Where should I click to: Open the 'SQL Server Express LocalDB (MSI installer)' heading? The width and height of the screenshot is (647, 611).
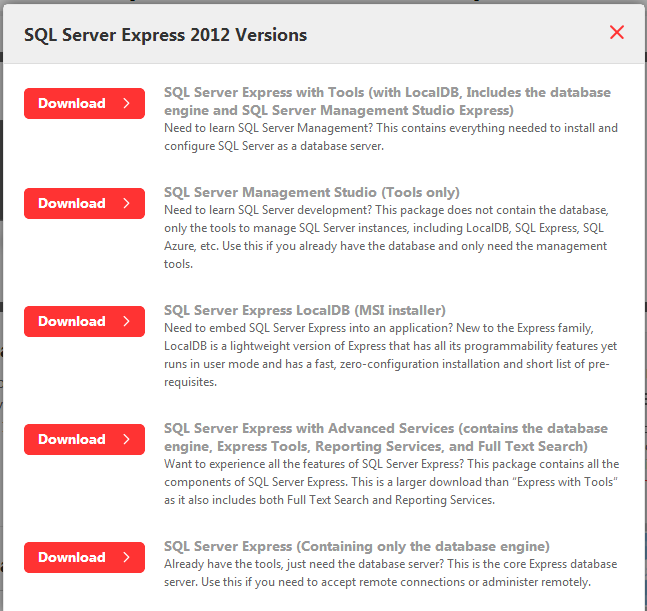click(x=305, y=310)
